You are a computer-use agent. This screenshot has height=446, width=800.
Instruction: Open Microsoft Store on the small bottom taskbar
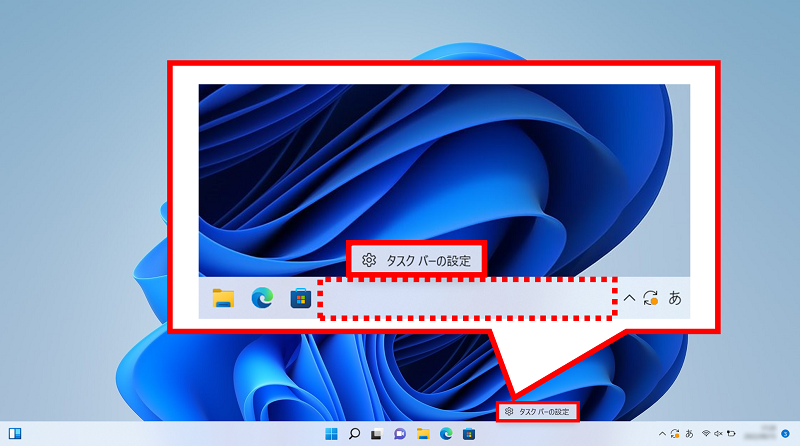click(x=469, y=434)
